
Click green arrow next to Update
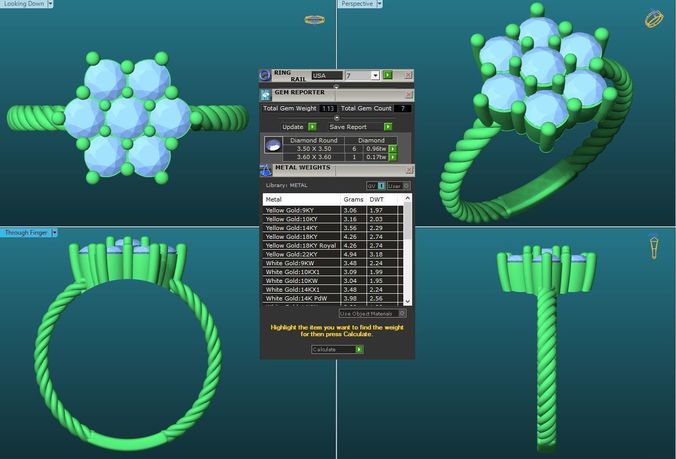312,127
